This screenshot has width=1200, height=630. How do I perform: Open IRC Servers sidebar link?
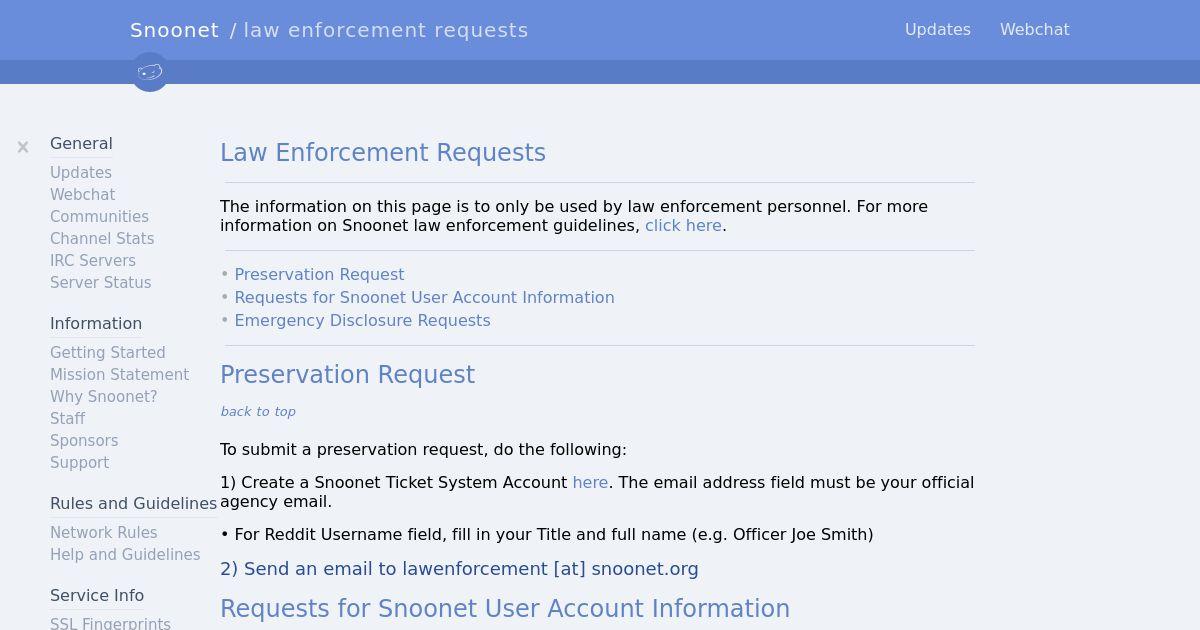pos(93,261)
